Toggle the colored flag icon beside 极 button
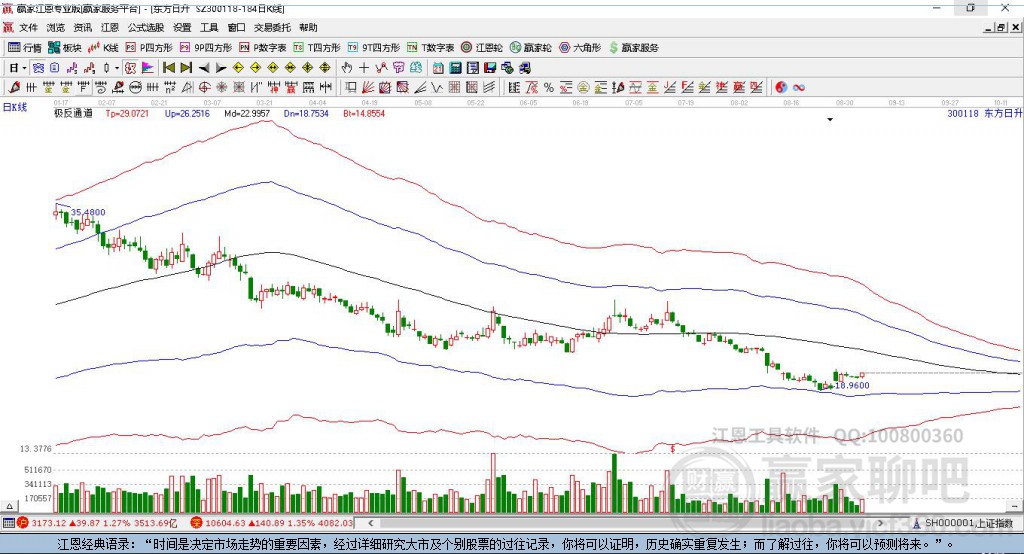The height and width of the screenshot is (554, 1024). [x=148, y=68]
